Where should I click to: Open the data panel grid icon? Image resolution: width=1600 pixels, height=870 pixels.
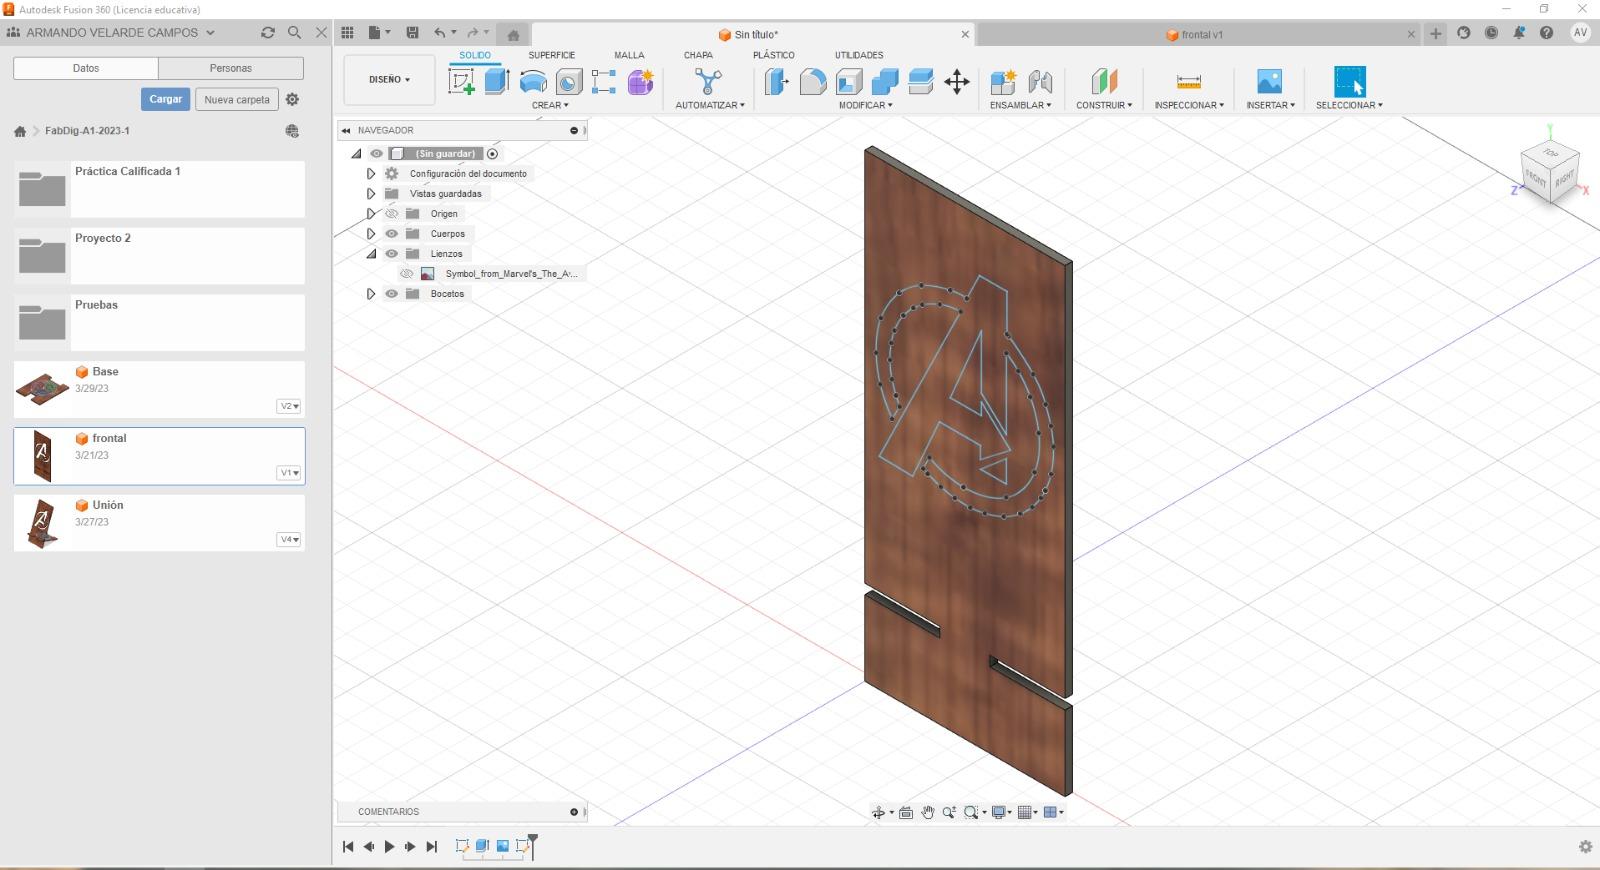click(x=347, y=33)
